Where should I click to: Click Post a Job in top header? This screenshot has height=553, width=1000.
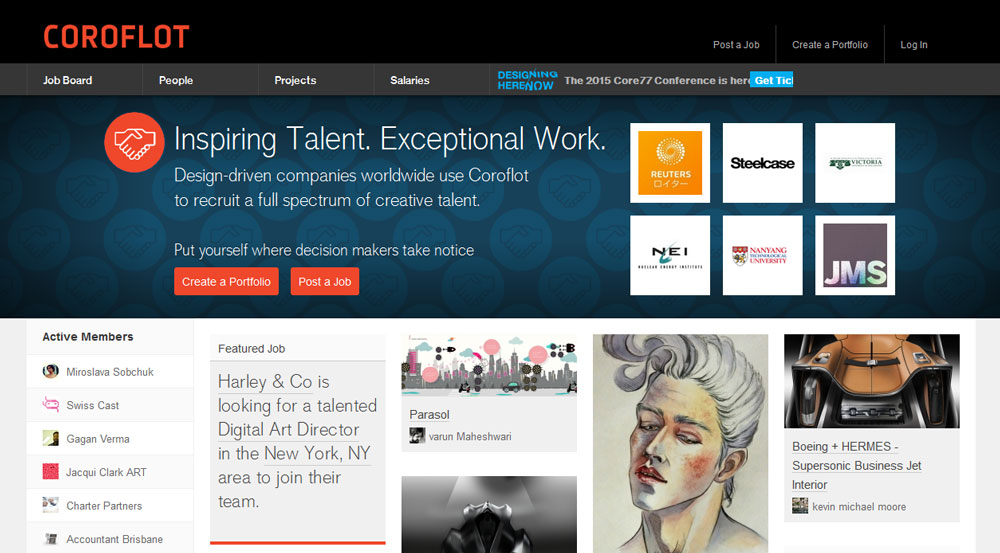coord(736,45)
